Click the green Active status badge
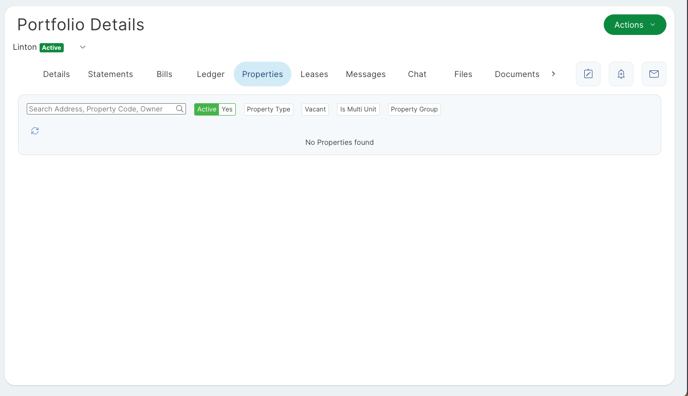This screenshot has width=688, height=396. coord(52,47)
